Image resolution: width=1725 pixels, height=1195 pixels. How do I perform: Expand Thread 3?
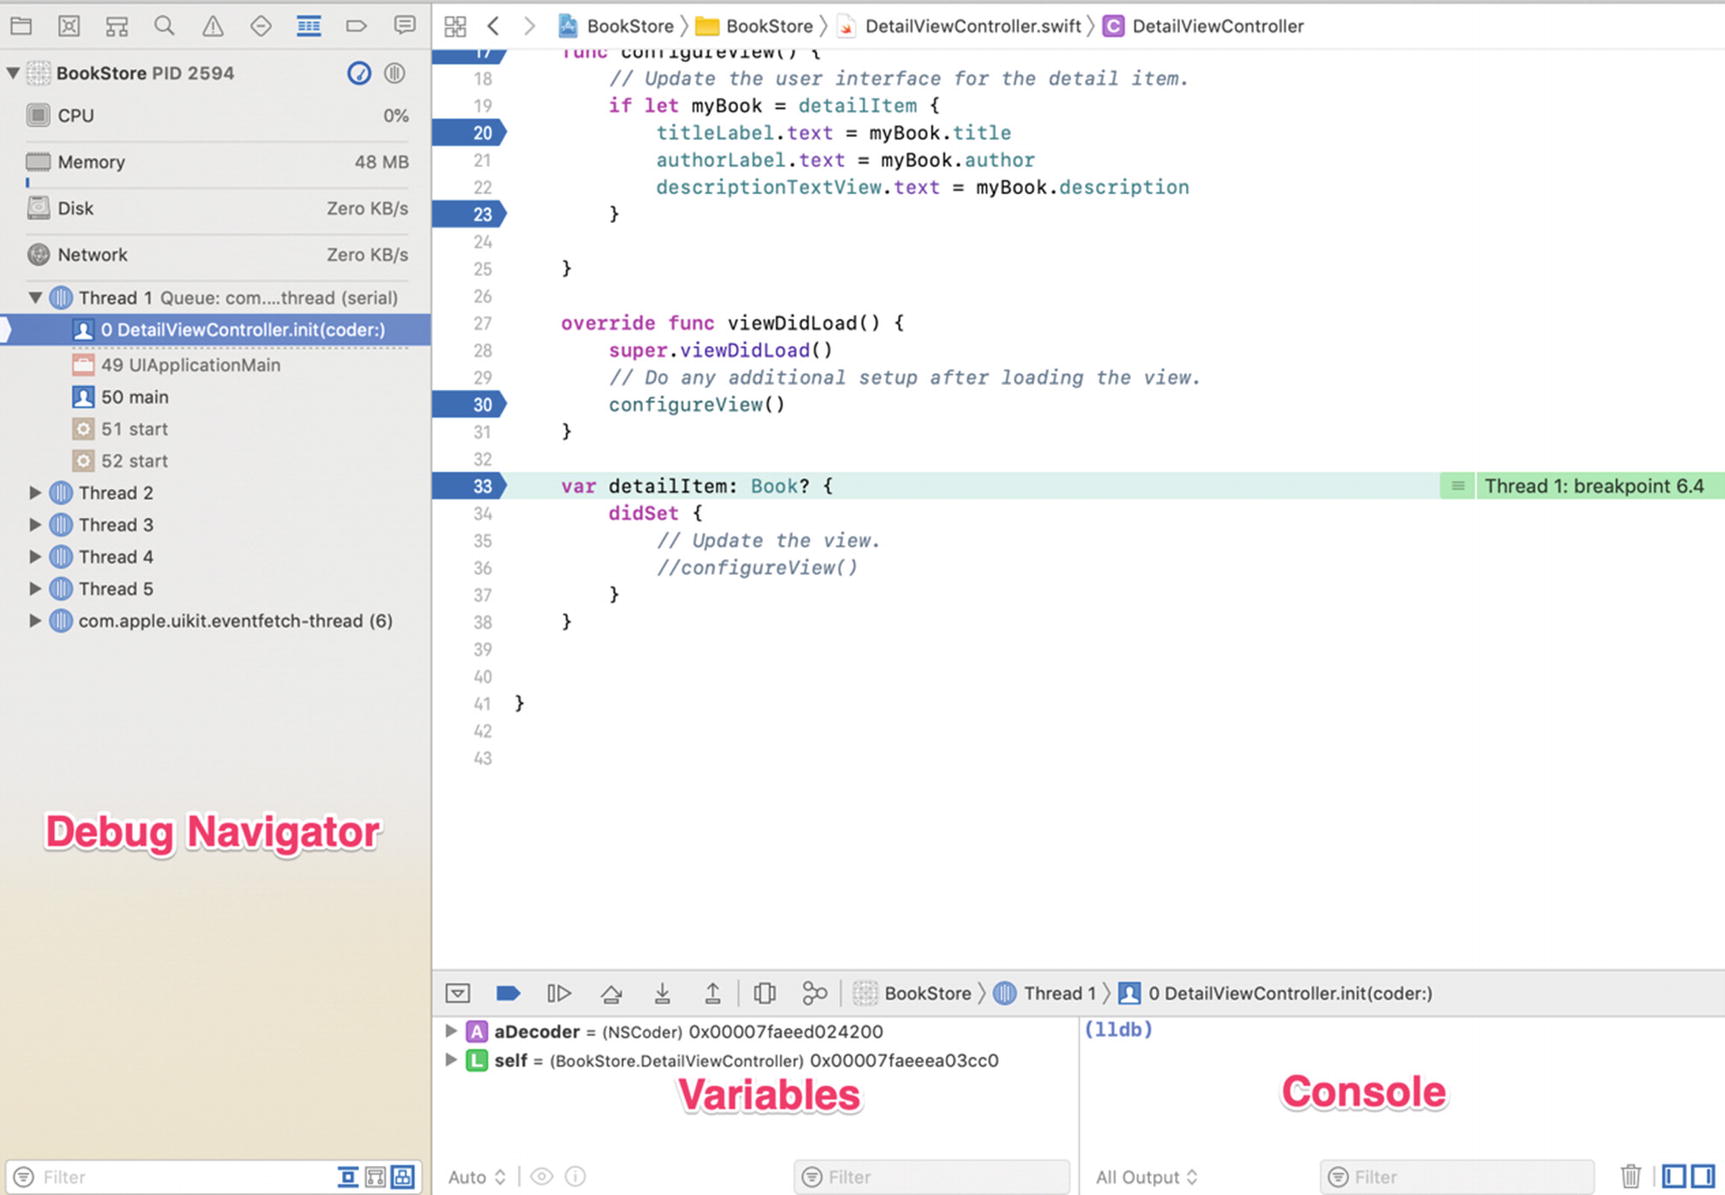tap(35, 525)
